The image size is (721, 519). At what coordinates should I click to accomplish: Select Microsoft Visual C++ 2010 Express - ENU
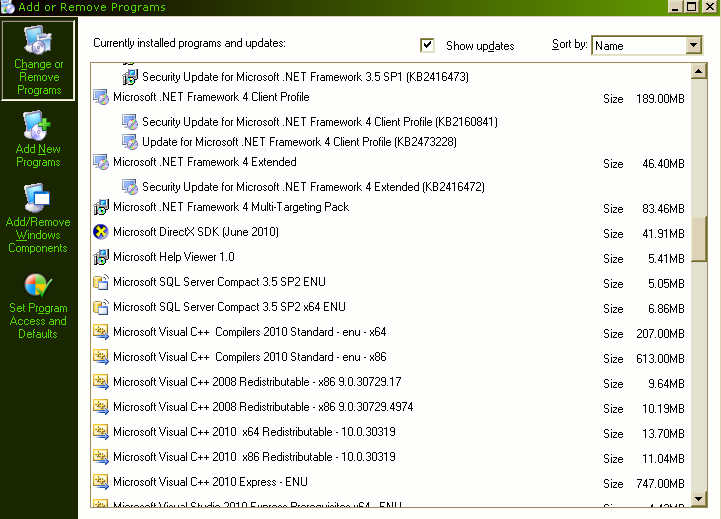point(210,482)
